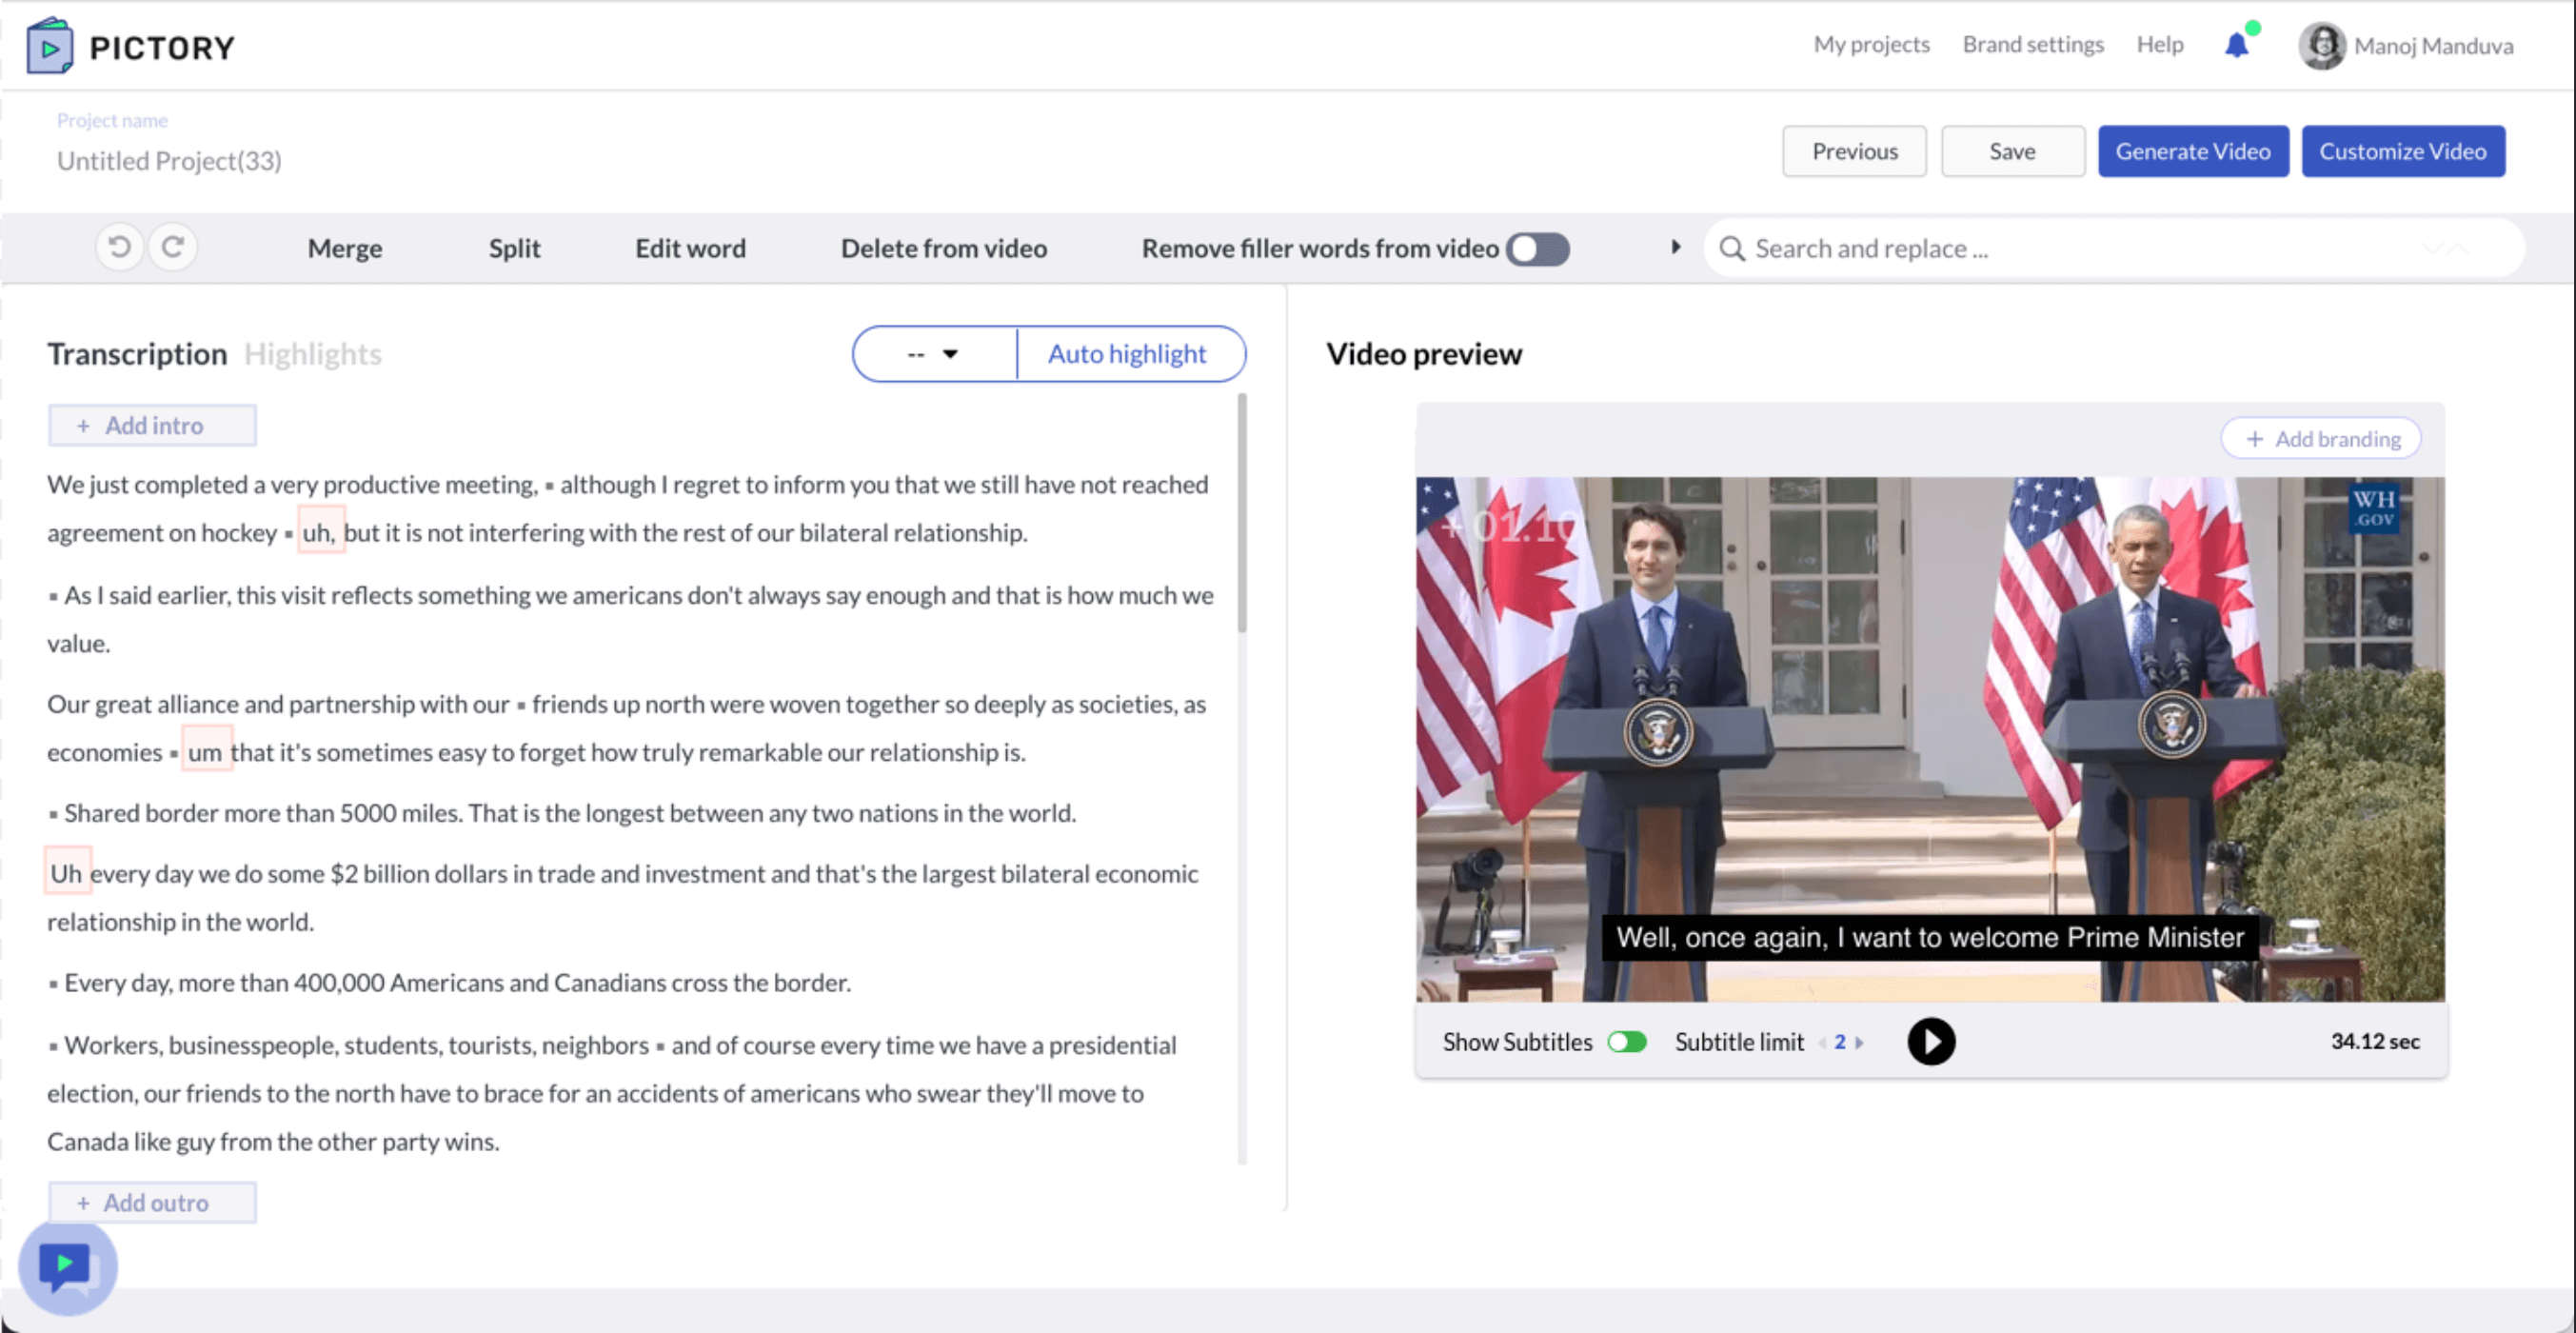Click Manoj Manduva's profile avatar

[2321, 46]
